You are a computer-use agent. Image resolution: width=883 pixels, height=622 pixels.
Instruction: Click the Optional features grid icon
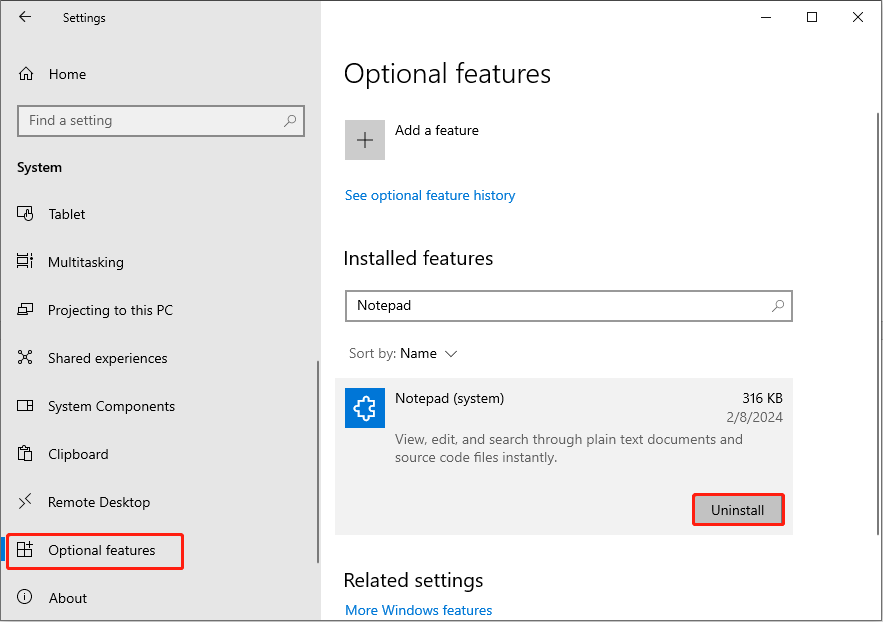(x=25, y=549)
